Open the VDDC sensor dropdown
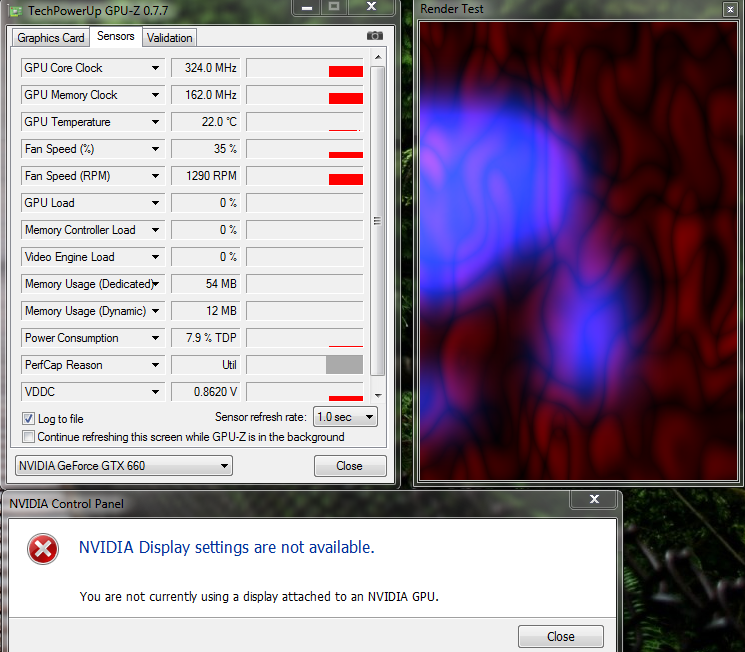 click(155, 392)
